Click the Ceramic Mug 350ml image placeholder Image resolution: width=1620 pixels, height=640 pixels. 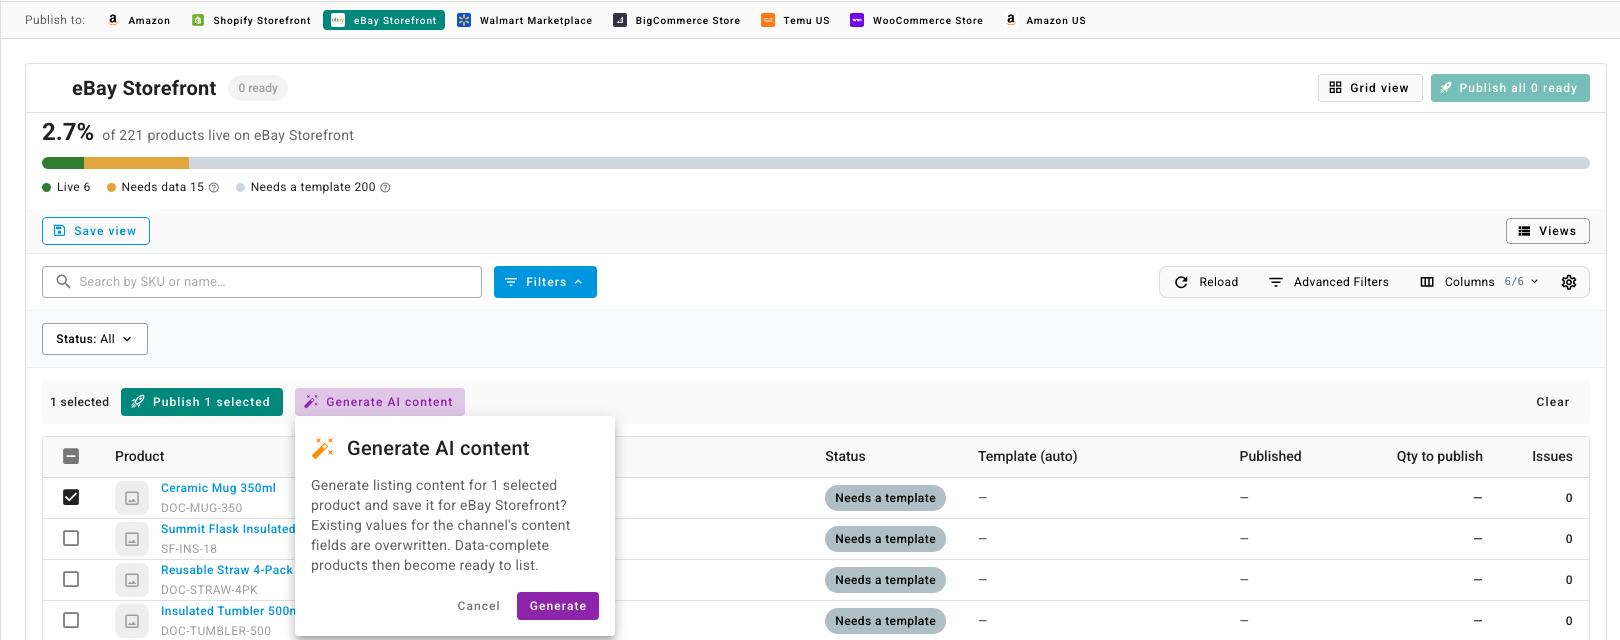coord(131,498)
